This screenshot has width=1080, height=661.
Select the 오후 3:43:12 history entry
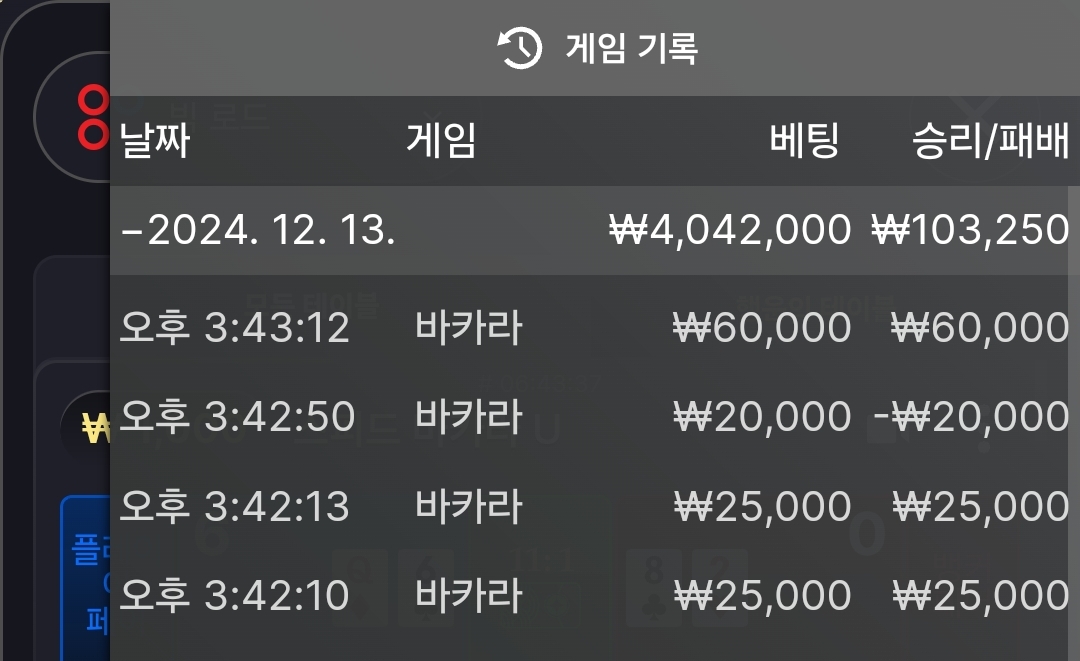595,326
